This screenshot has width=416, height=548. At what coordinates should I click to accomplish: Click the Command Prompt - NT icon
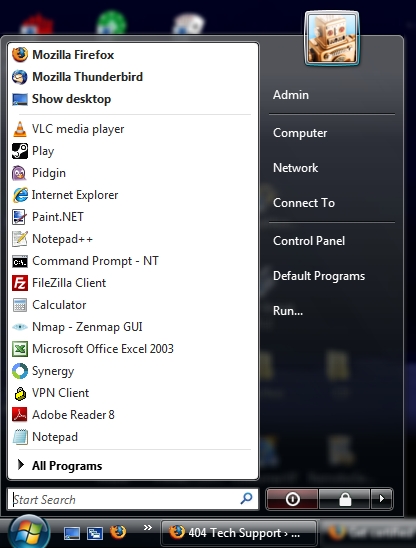[x=20, y=261]
